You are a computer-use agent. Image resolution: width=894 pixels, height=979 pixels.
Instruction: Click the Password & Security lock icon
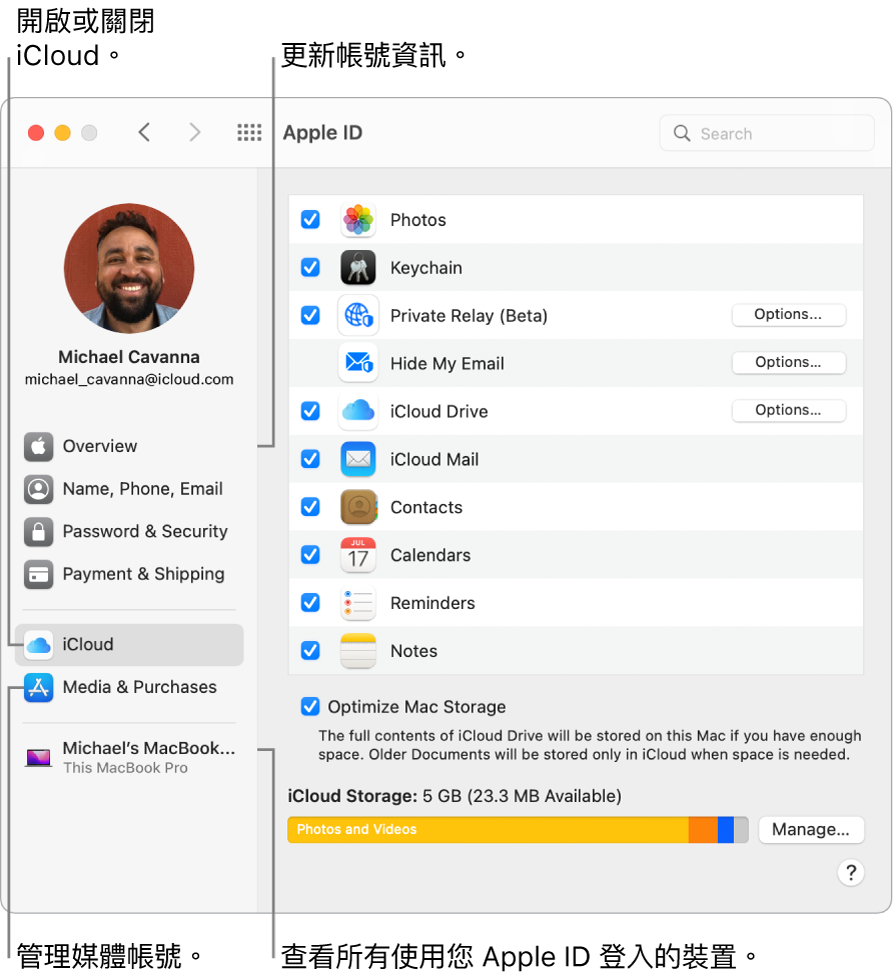[x=39, y=531]
